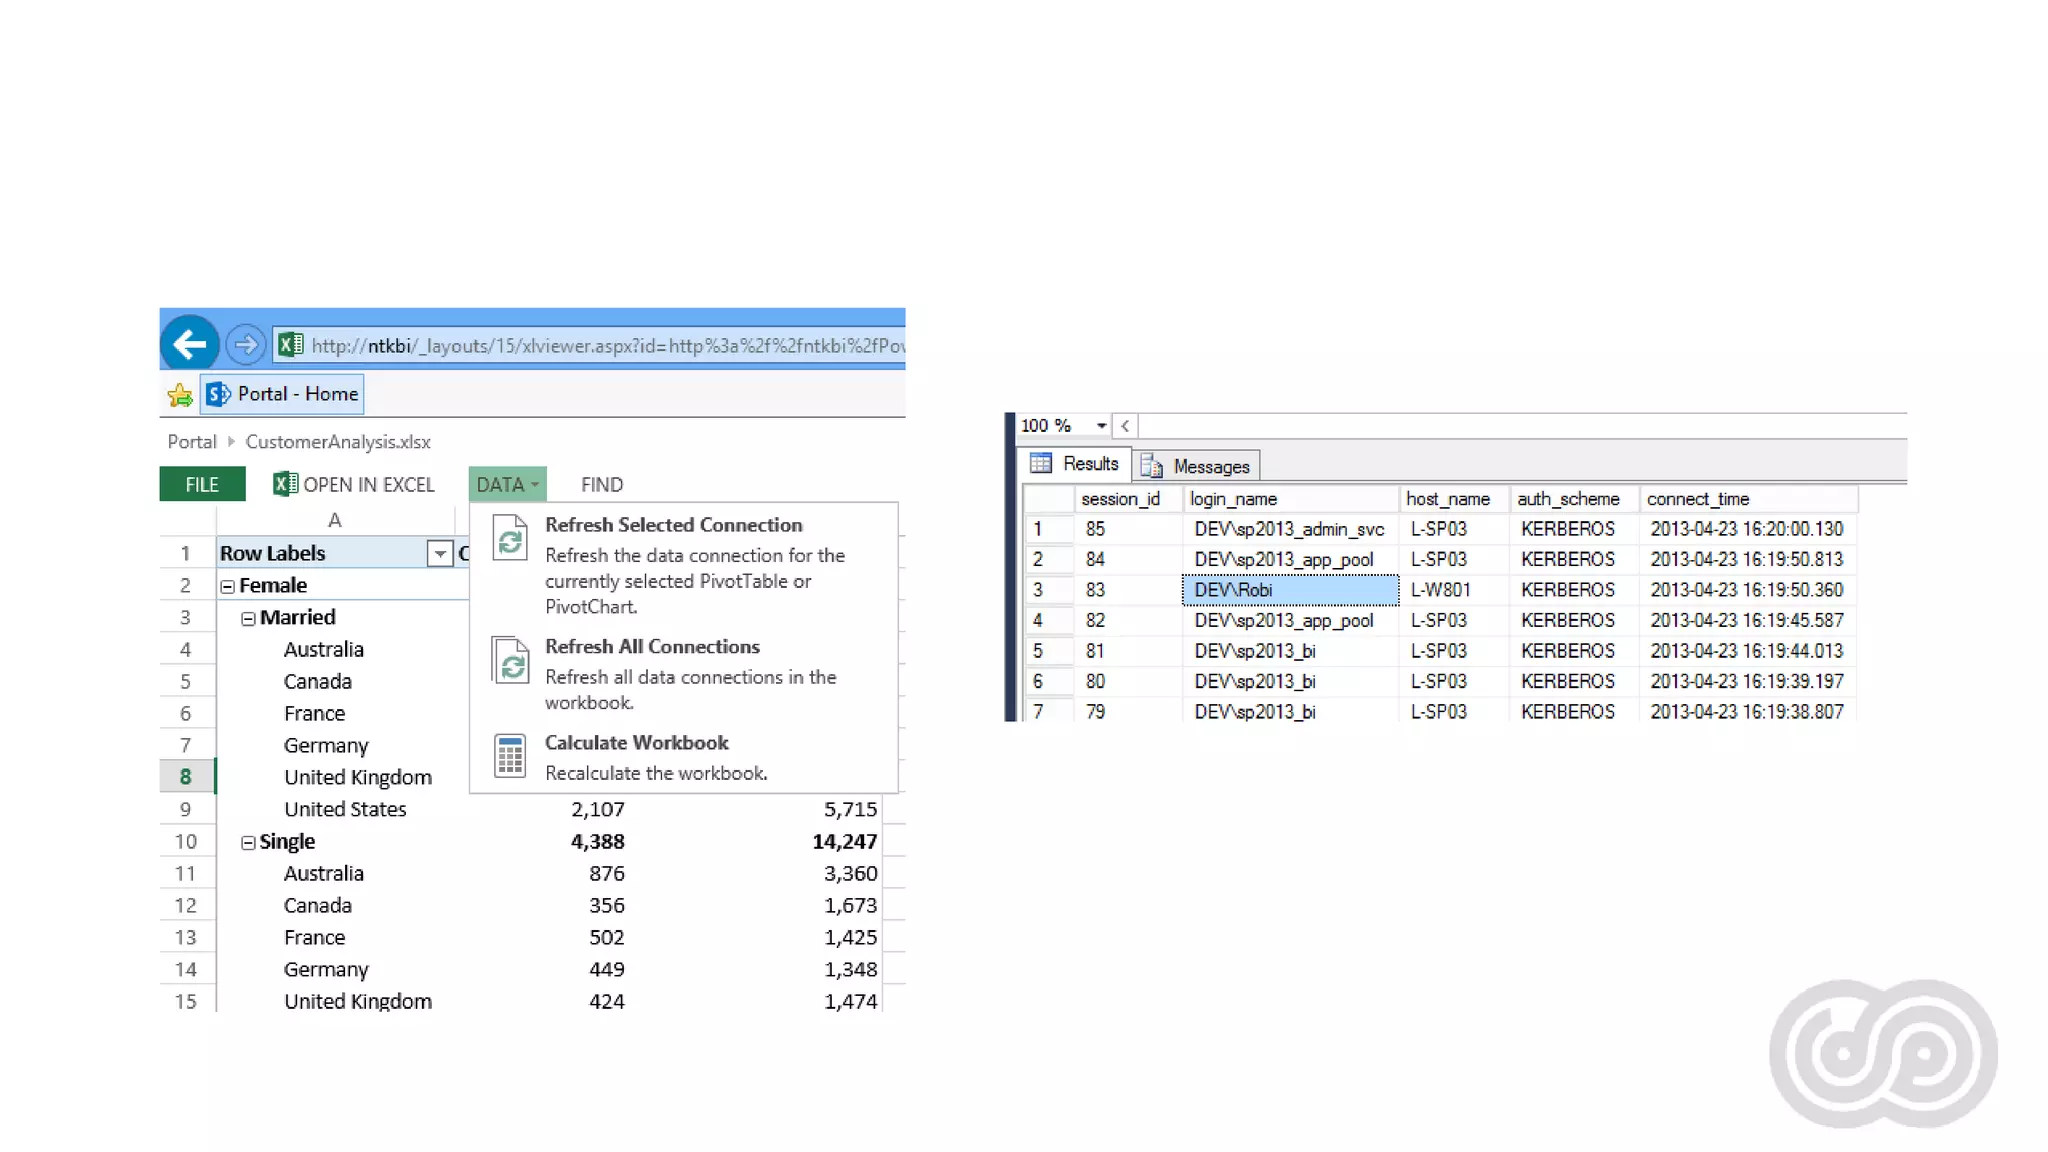Click the Calculate Workbook calculator icon
The width and height of the screenshot is (2048, 1152).
[x=510, y=756]
